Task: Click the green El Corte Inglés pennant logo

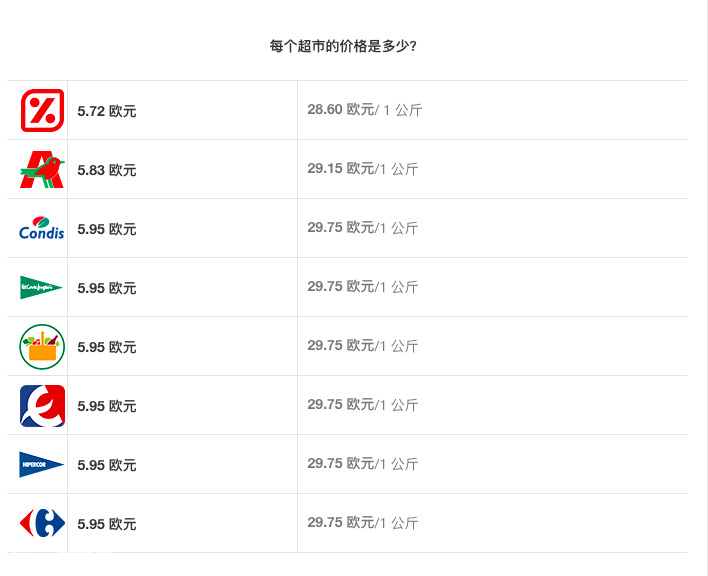Action: pyautogui.click(x=42, y=287)
